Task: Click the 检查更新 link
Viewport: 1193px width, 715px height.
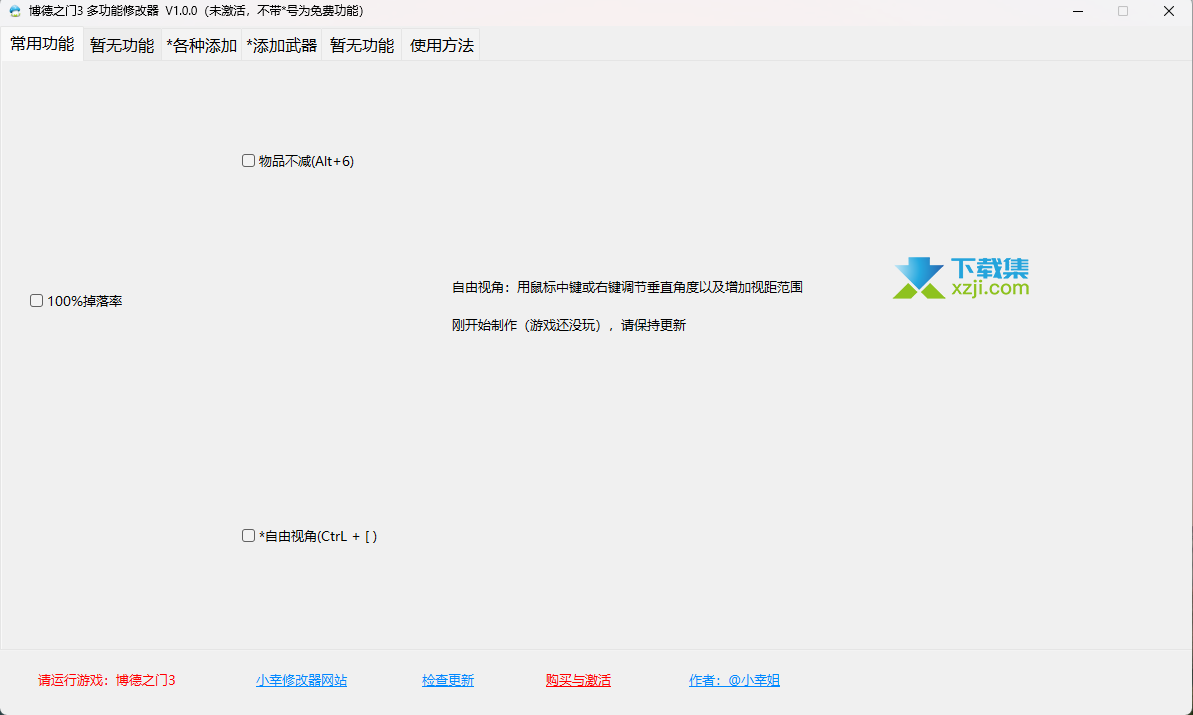Action: 448,681
